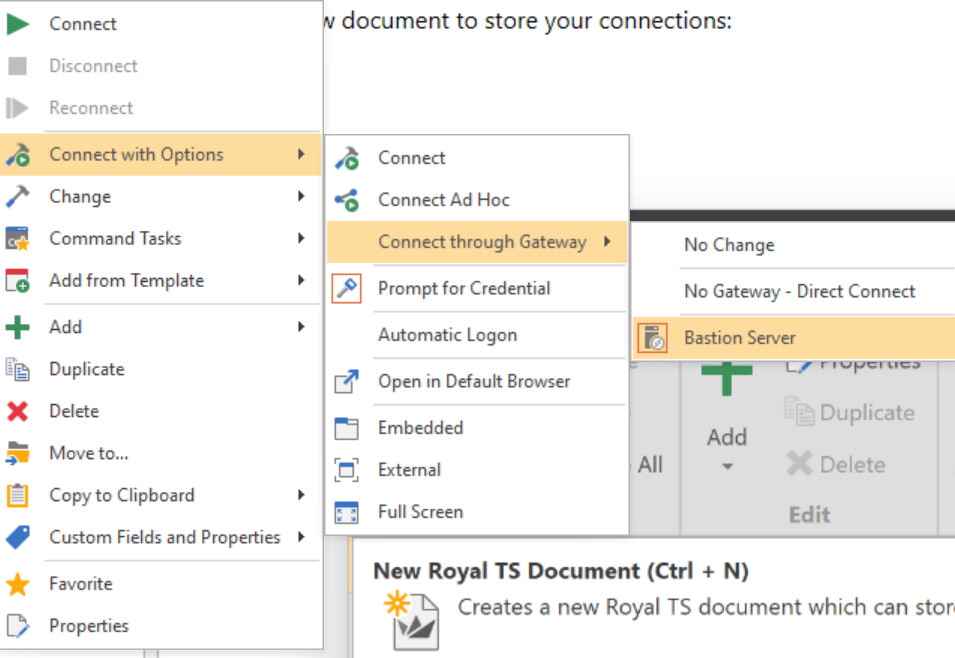Click the red Delete X icon
Screen dimensions: 955x658
(18, 411)
